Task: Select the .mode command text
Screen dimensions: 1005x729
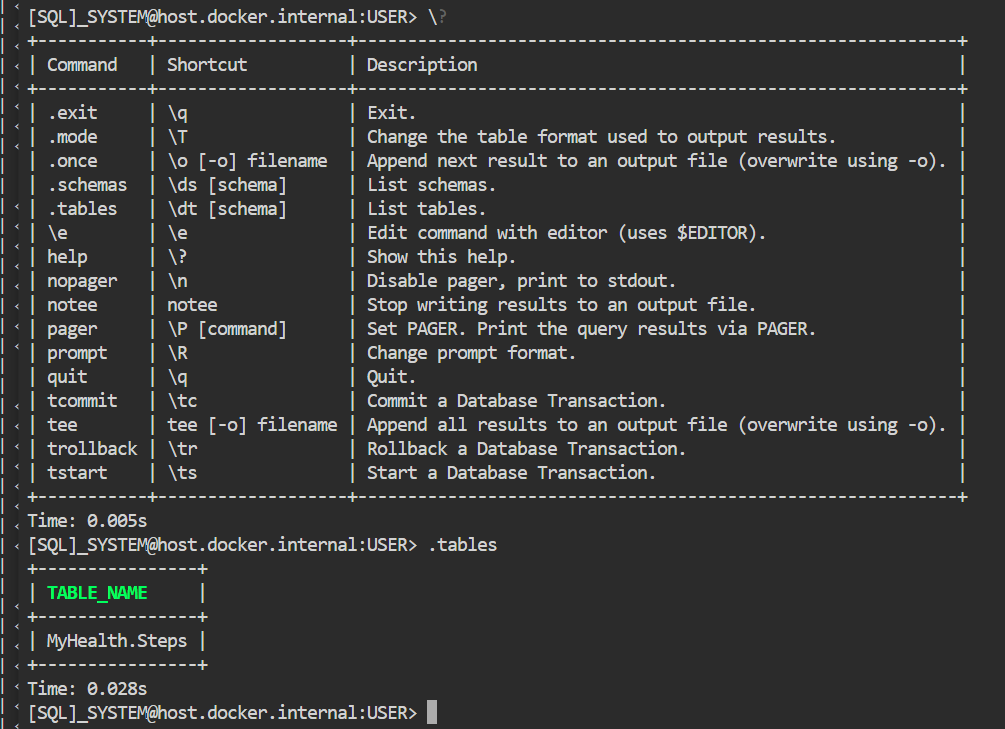Action: (x=72, y=136)
